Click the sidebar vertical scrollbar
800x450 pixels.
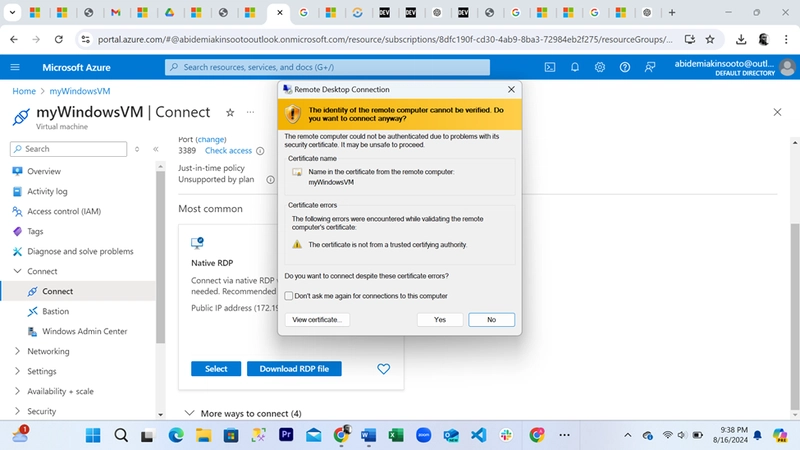pos(160,258)
